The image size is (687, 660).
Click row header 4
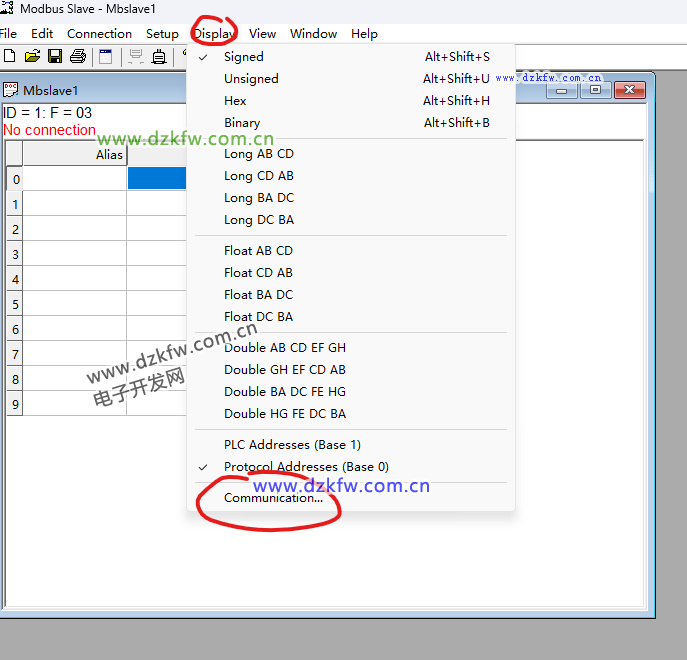click(x=15, y=279)
